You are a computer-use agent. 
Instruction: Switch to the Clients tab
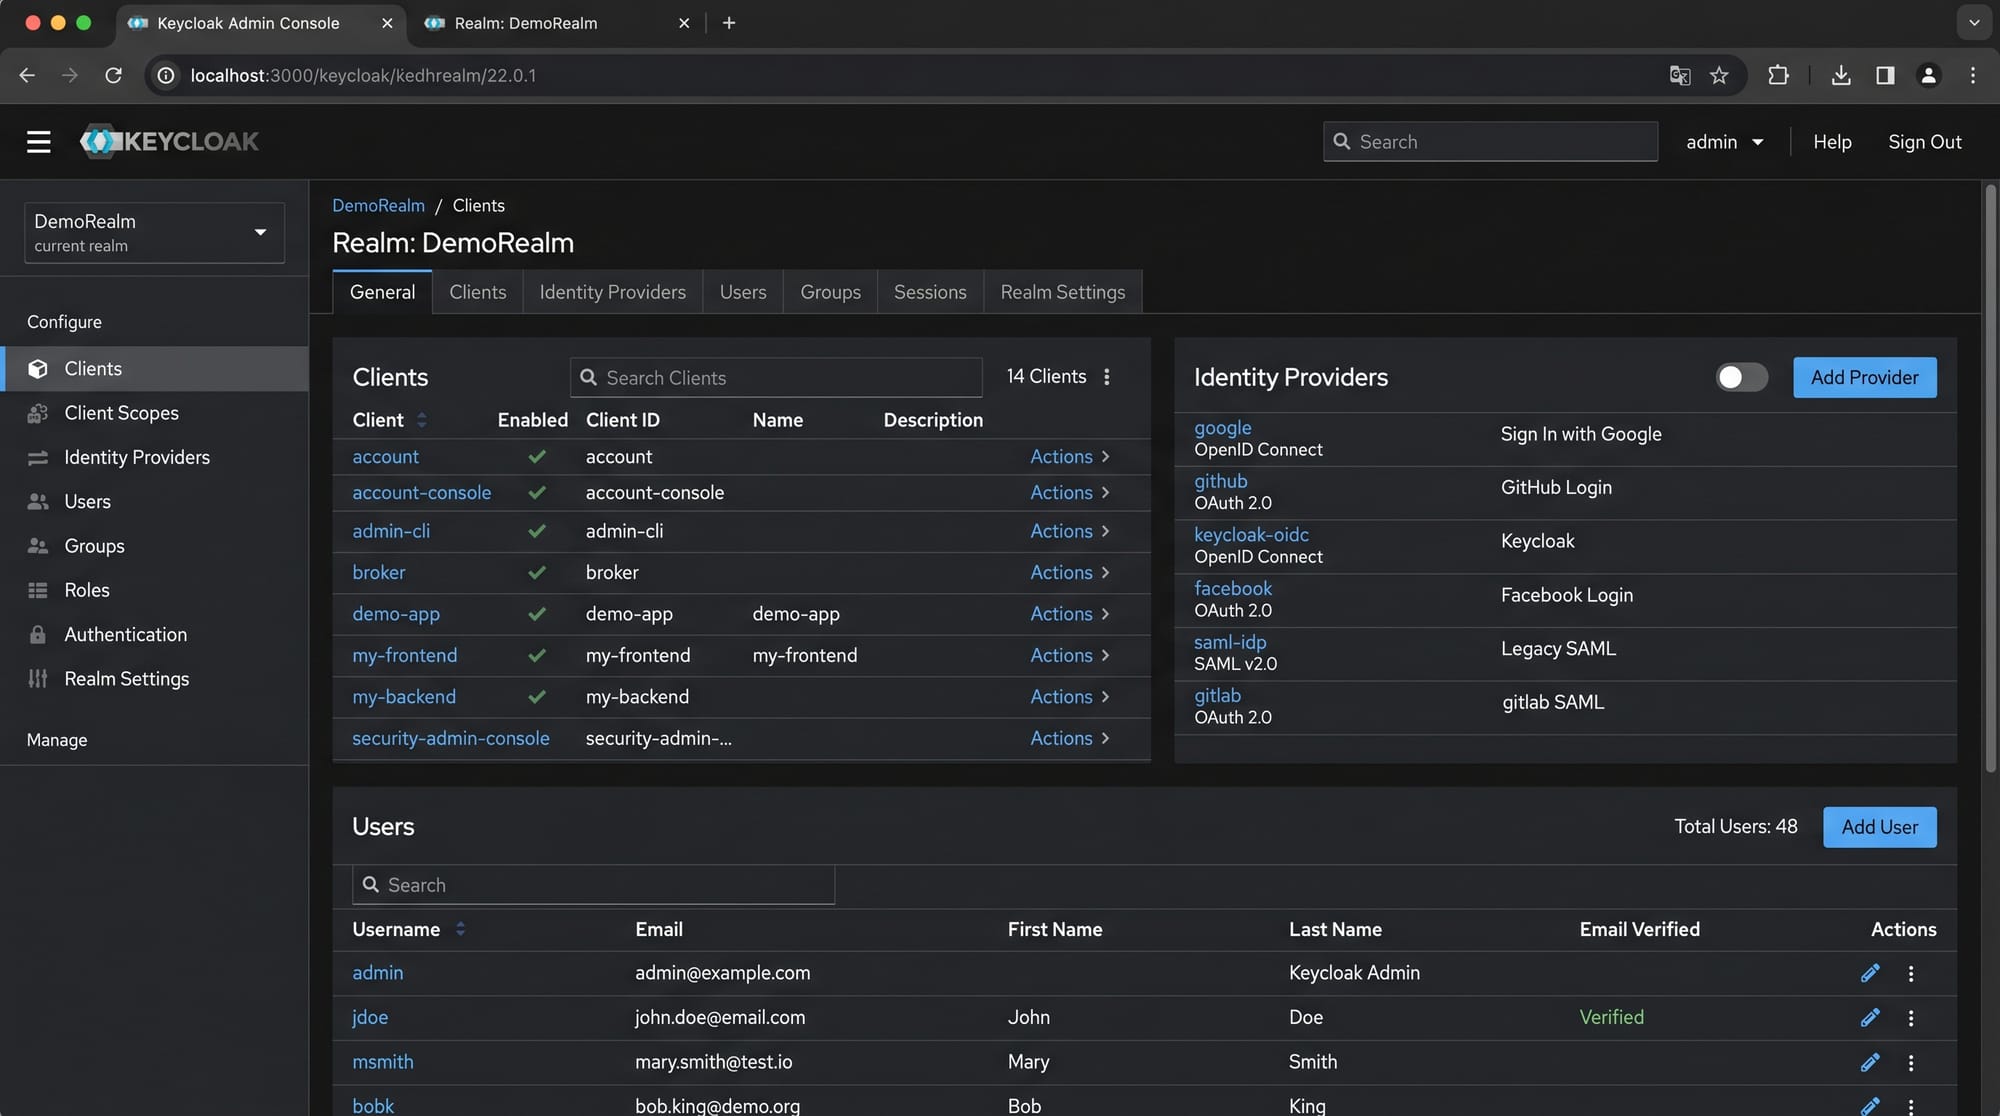[477, 292]
